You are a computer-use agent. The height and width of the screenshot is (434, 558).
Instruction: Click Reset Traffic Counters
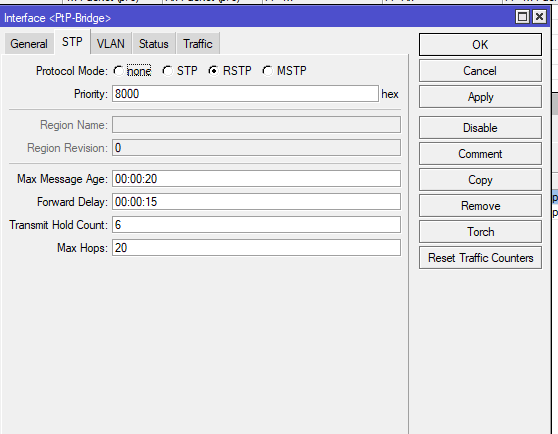click(x=480, y=258)
